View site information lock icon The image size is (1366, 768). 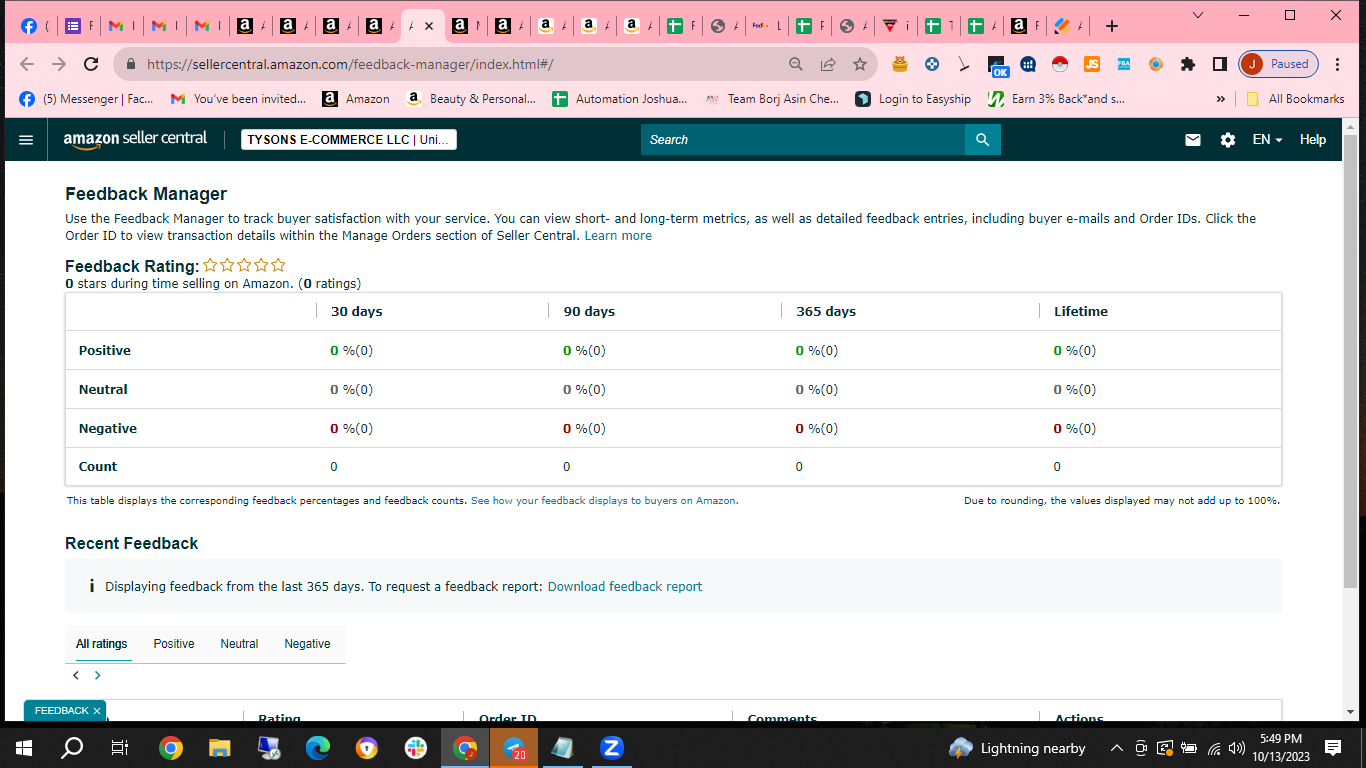click(131, 64)
